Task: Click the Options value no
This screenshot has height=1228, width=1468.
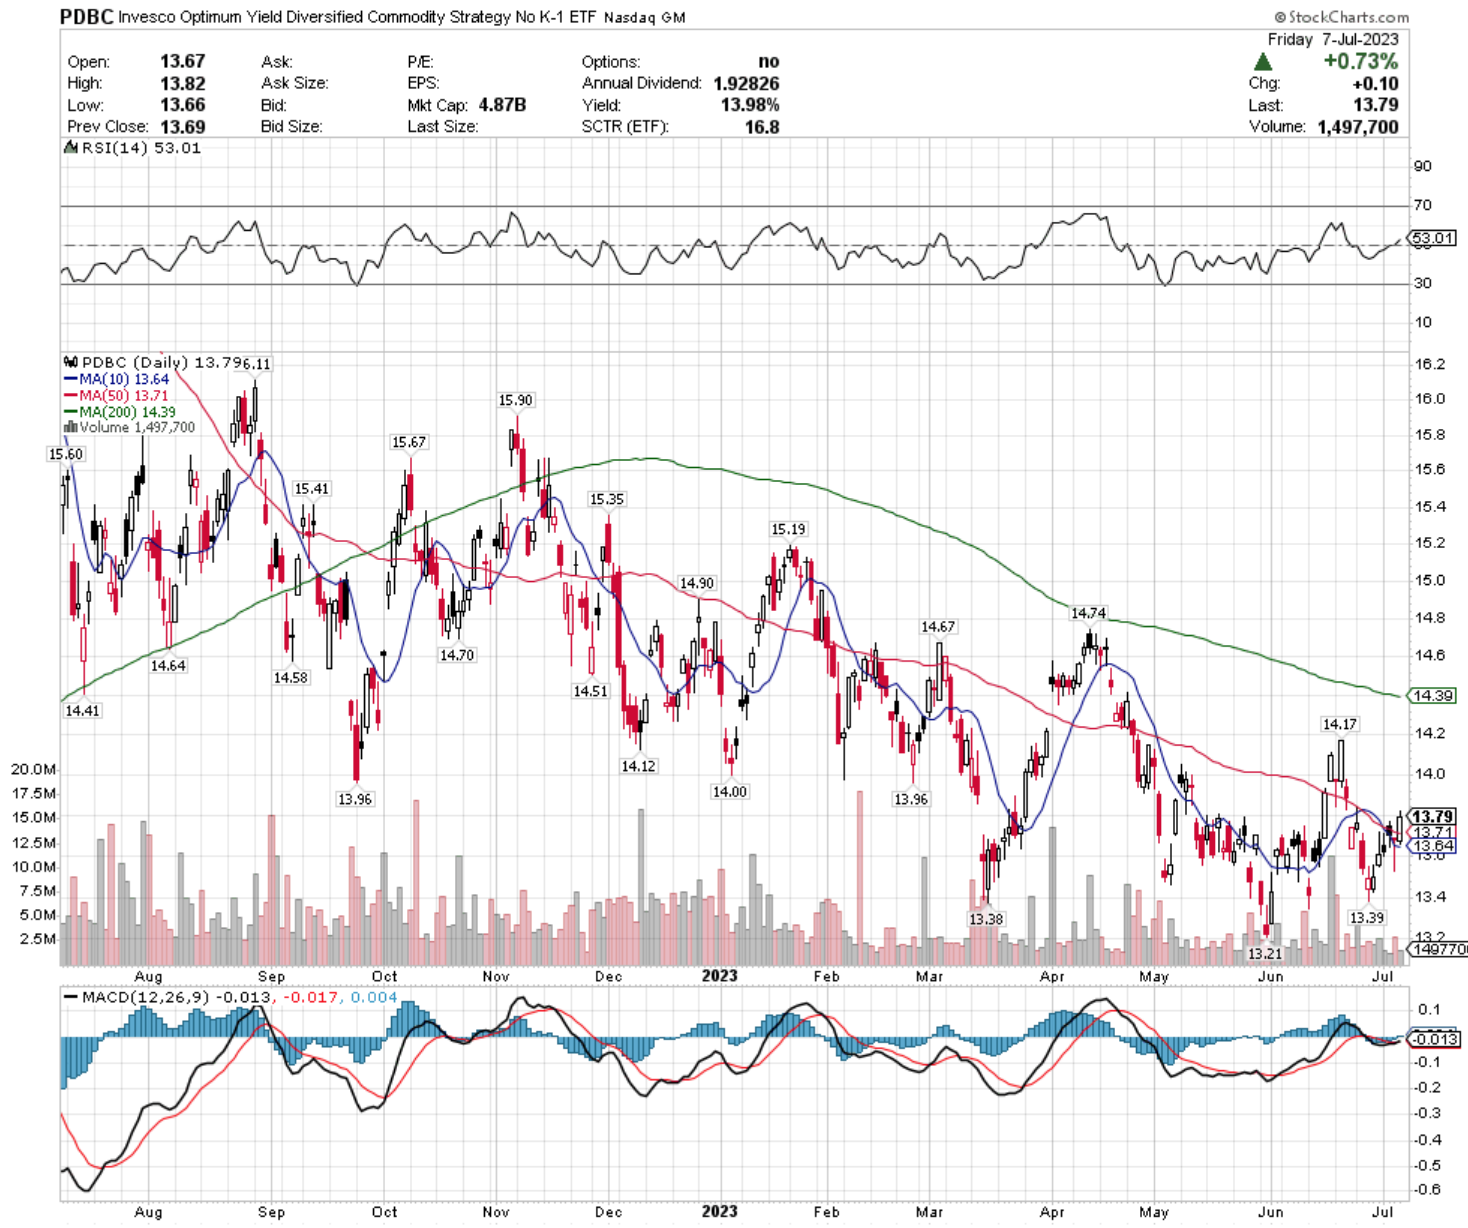Action: (769, 62)
